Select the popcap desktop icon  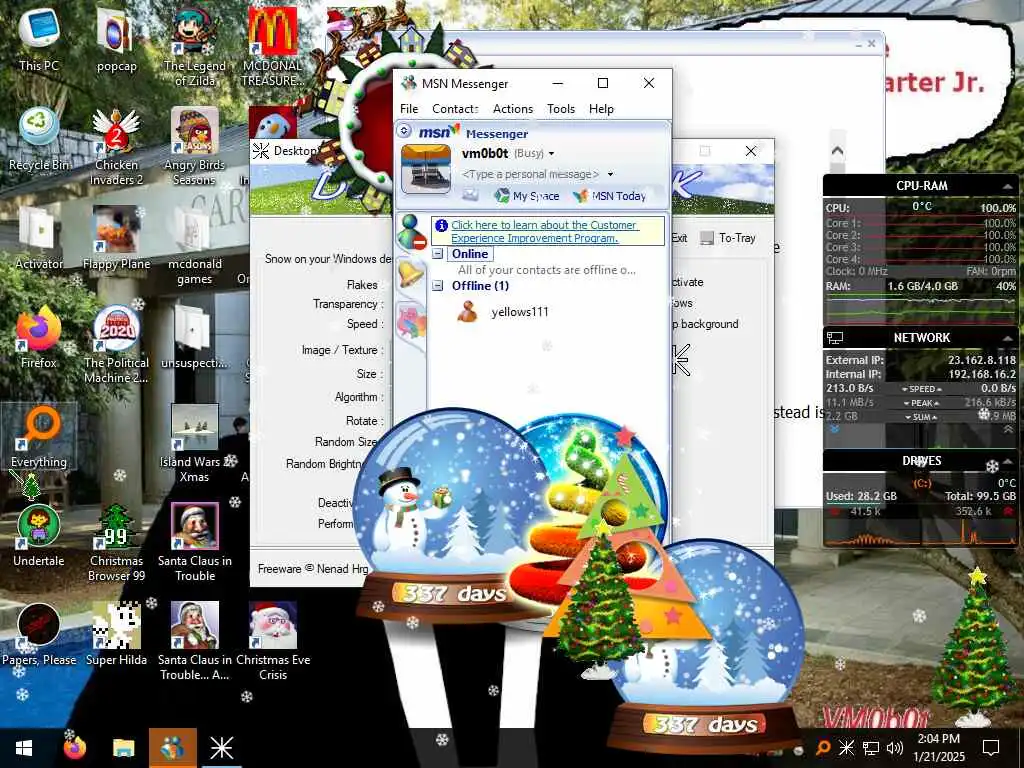116,39
